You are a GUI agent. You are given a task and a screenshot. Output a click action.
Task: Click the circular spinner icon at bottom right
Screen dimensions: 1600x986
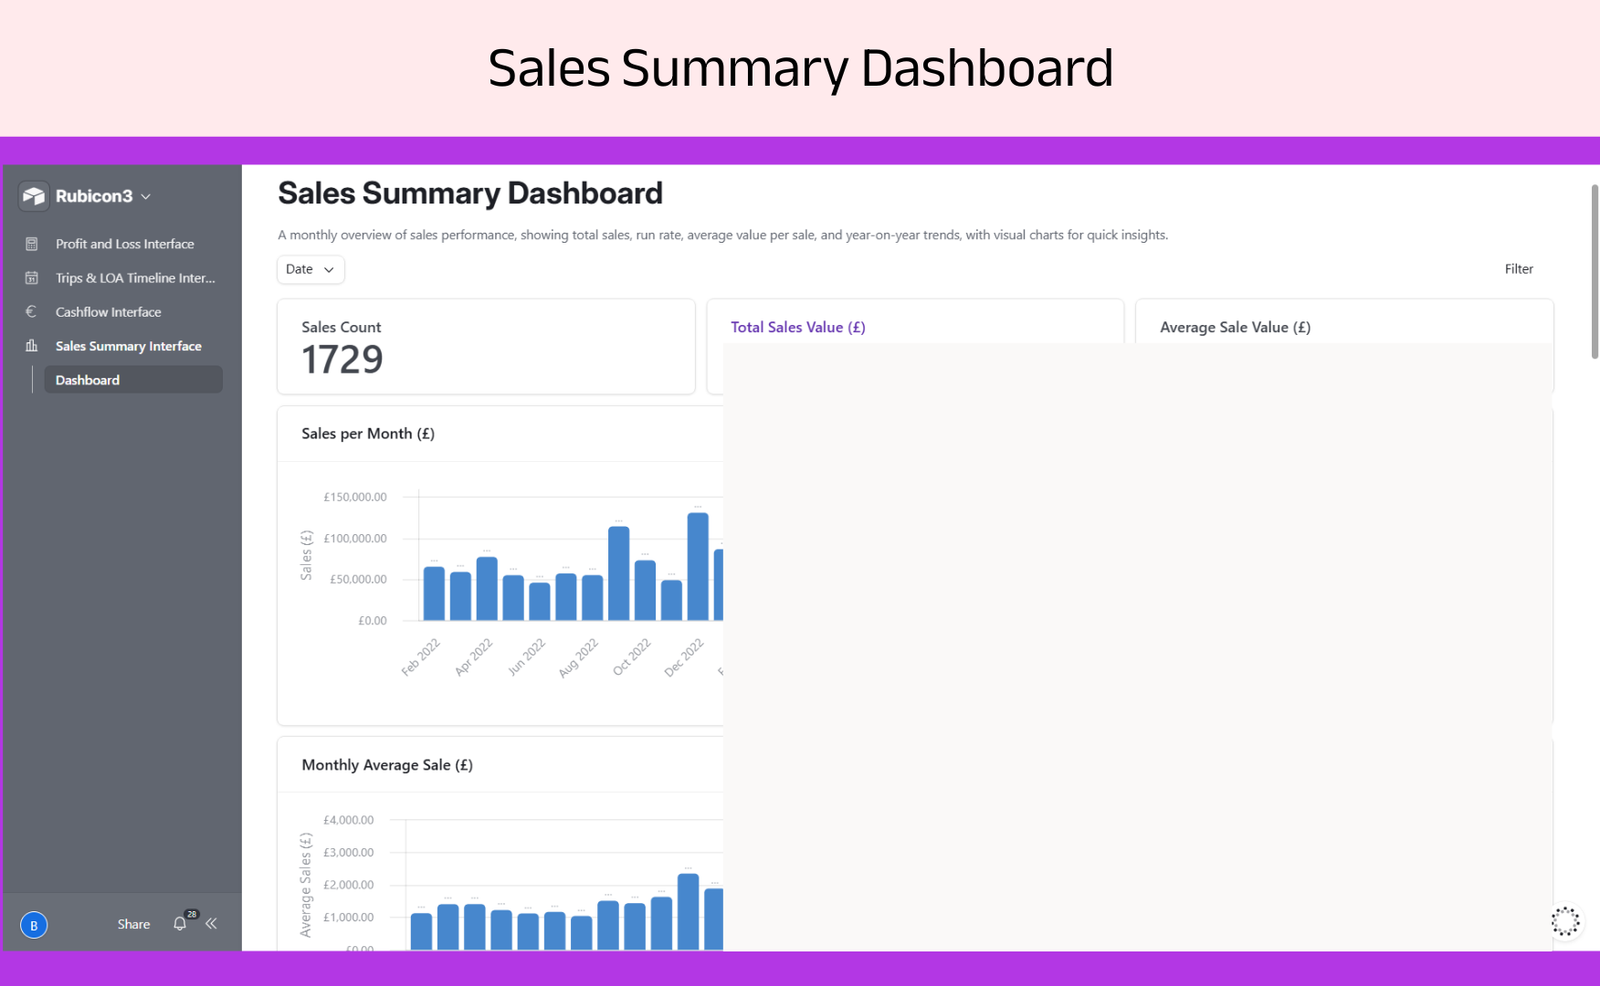[1565, 921]
